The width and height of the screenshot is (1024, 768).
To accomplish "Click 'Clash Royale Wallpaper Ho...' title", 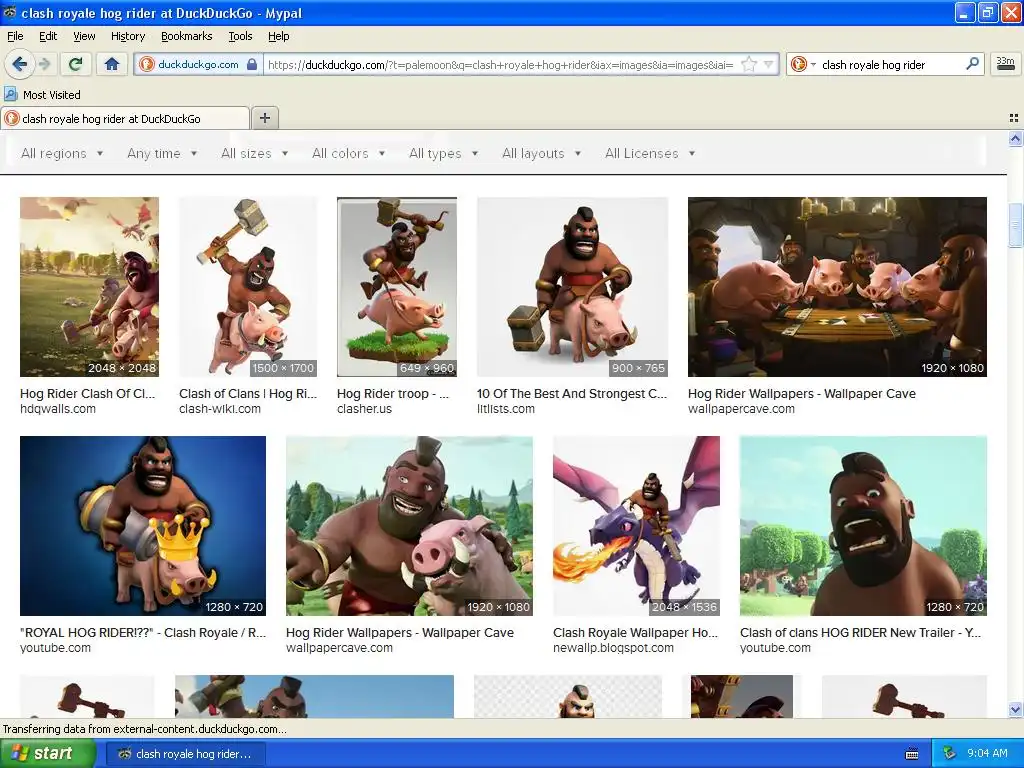I will pyautogui.click(x=635, y=633).
